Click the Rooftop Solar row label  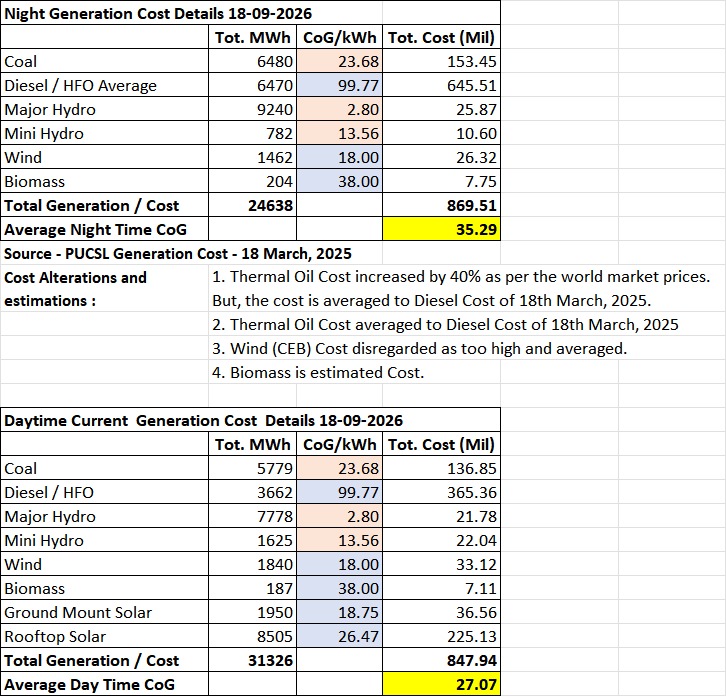pyautogui.click(x=105, y=637)
